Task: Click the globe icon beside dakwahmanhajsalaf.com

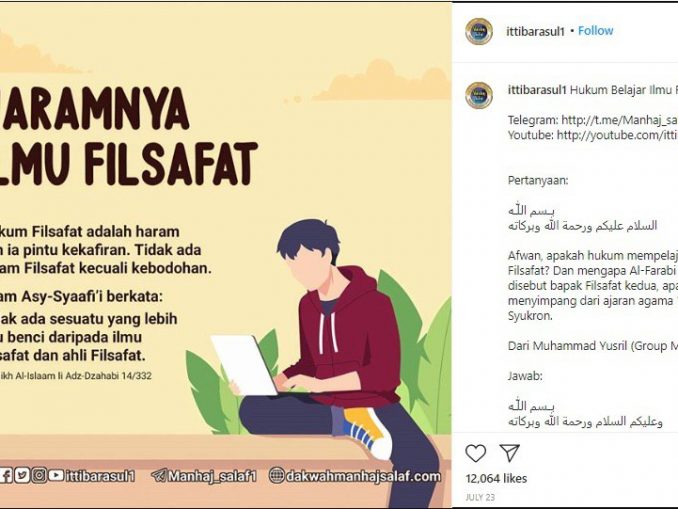Action: click(276, 476)
